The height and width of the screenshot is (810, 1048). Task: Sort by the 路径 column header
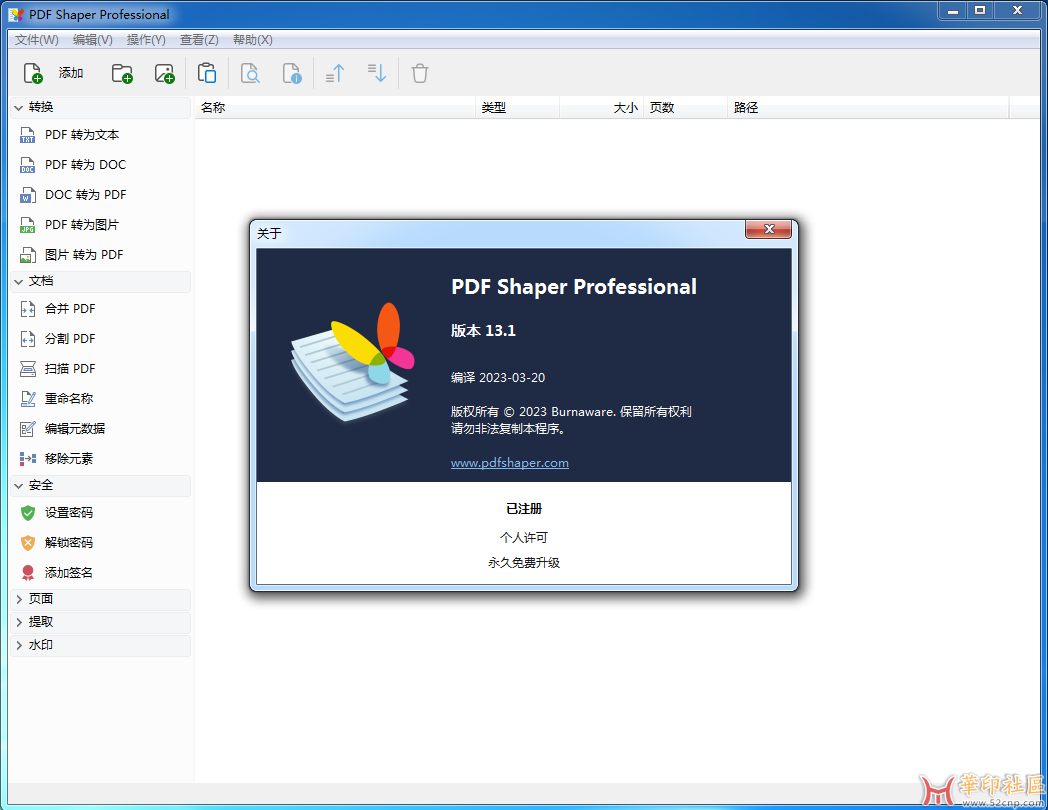868,108
